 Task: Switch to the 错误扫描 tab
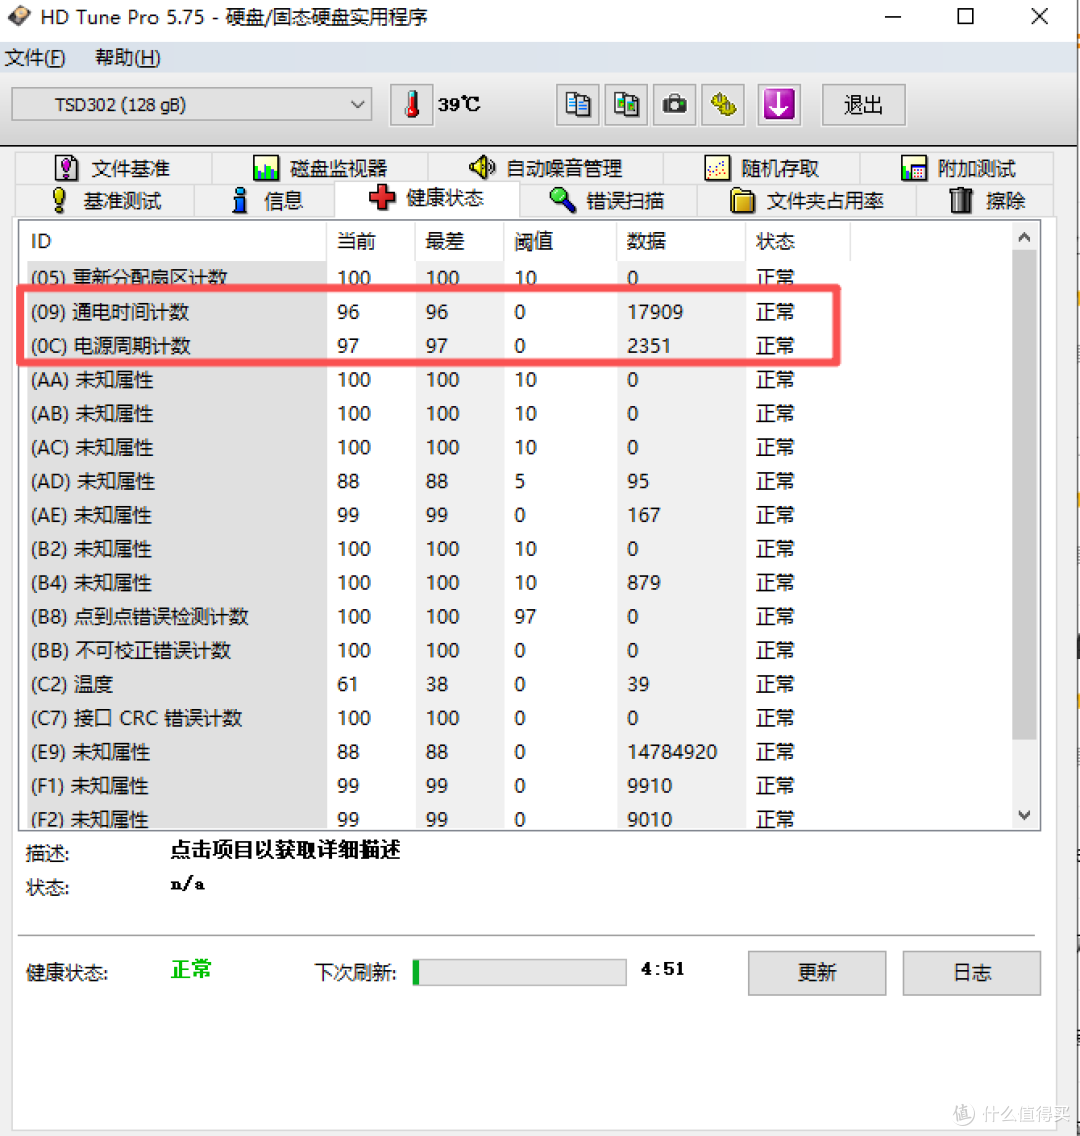608,200
